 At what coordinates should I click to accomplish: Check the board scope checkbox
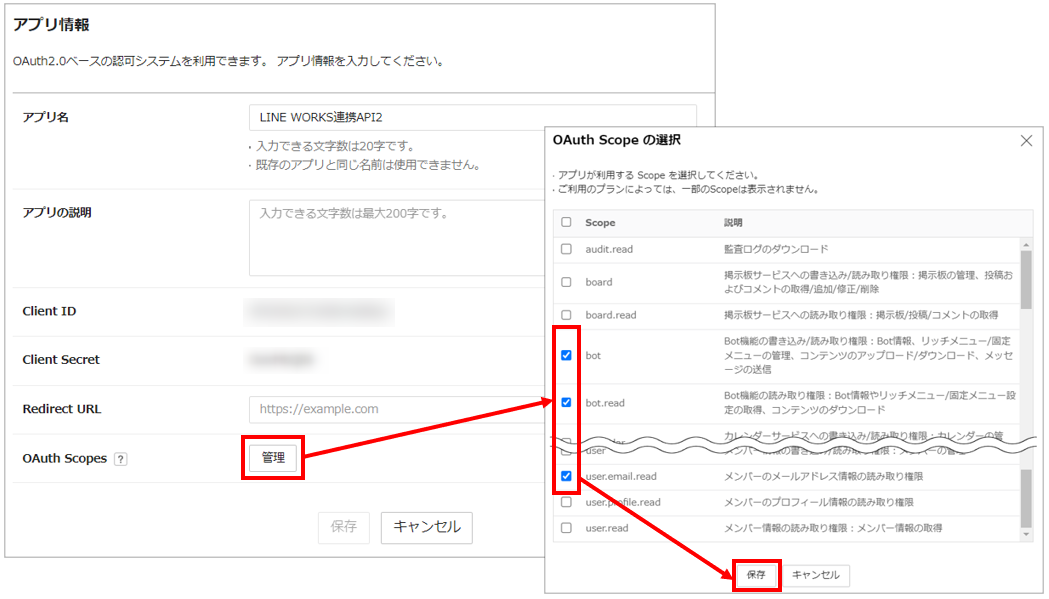tap(566, 282)
